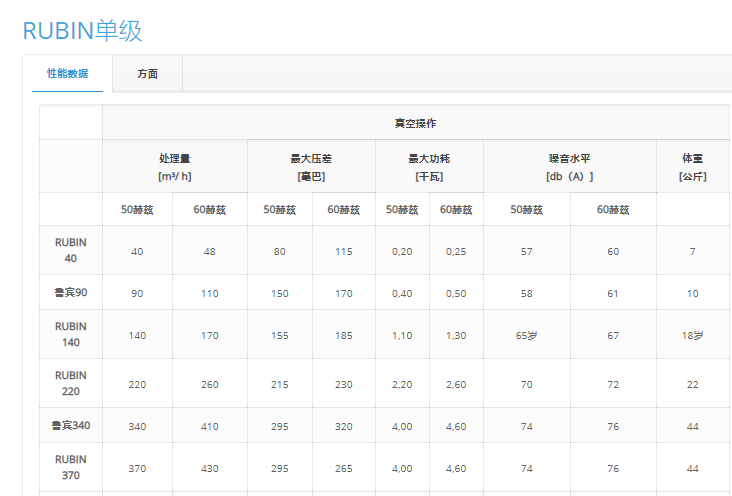This screenshot has width=732, height=496.
Task: Click the 鲁宾340 row label
Action: [70, 425]
